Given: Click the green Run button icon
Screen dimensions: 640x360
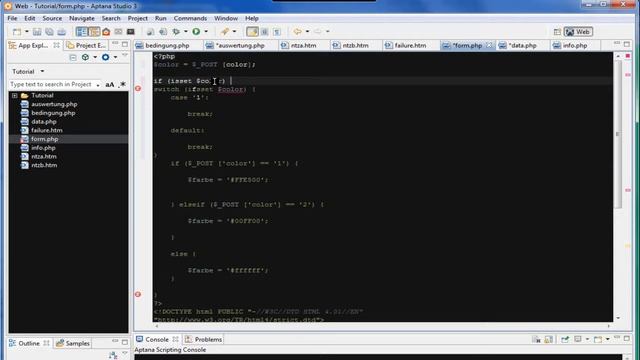Looking at the screenshot, I should coord(196,31).
